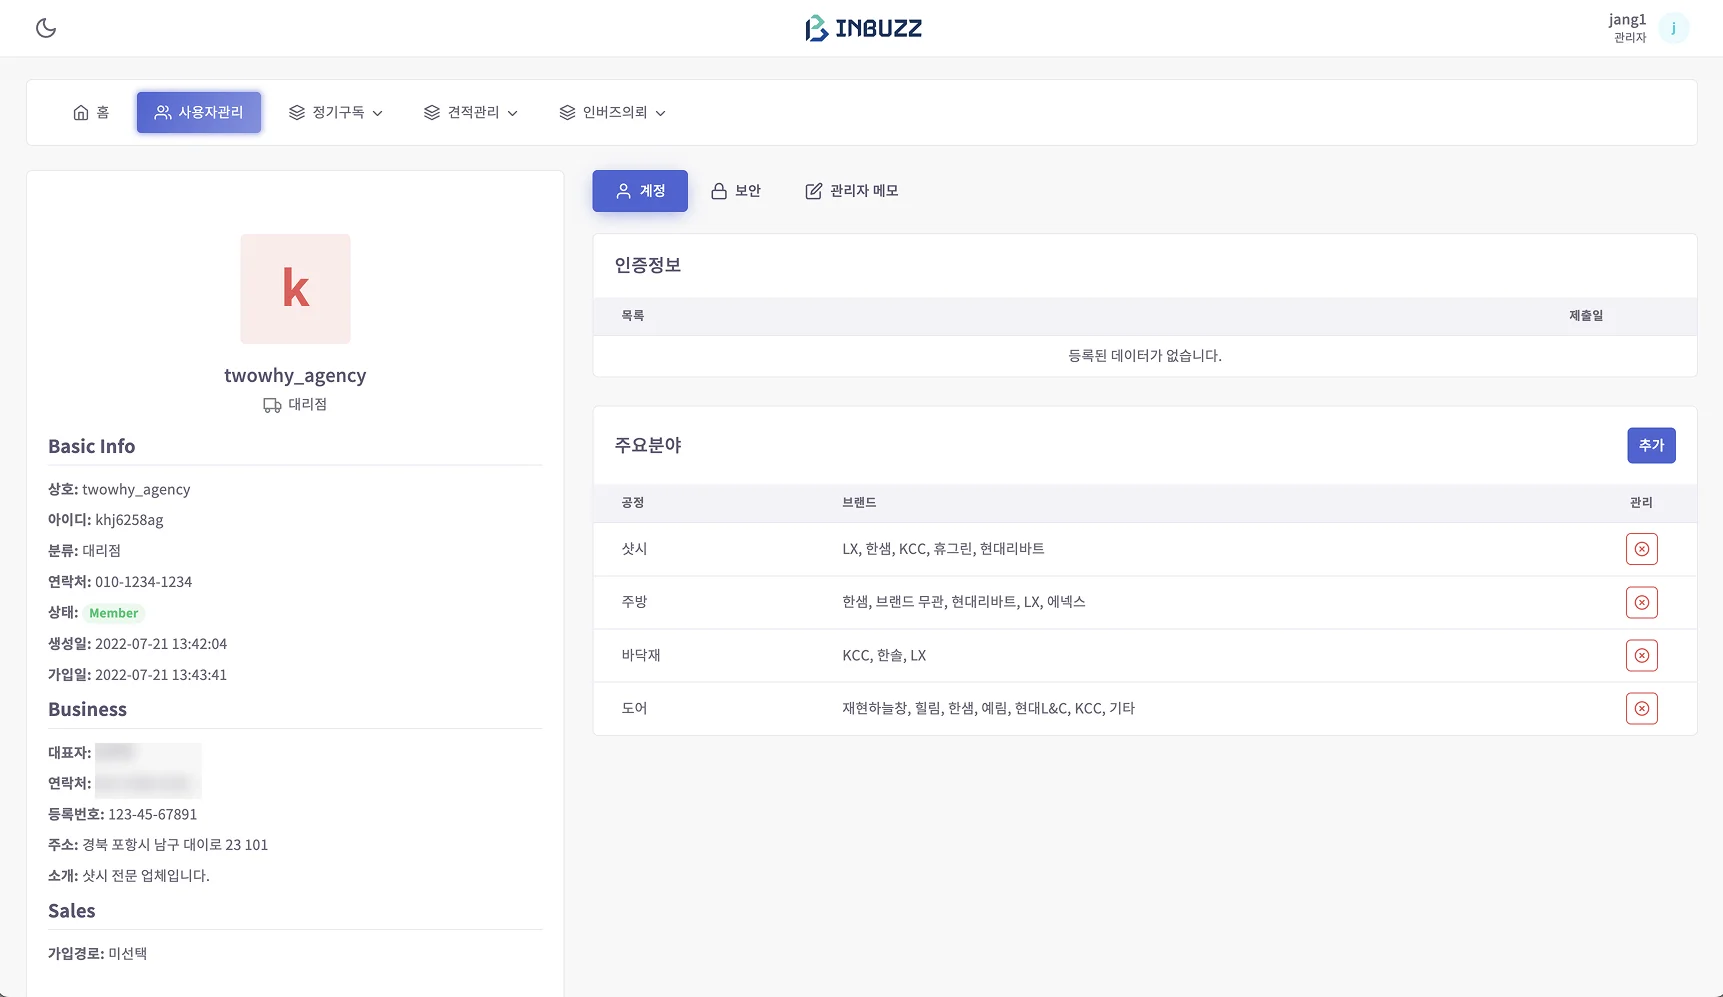The image size is (1723, 997).
Task: Click the 소개 text 샷시 전문 업체입니다.
Action: (146, 876)
